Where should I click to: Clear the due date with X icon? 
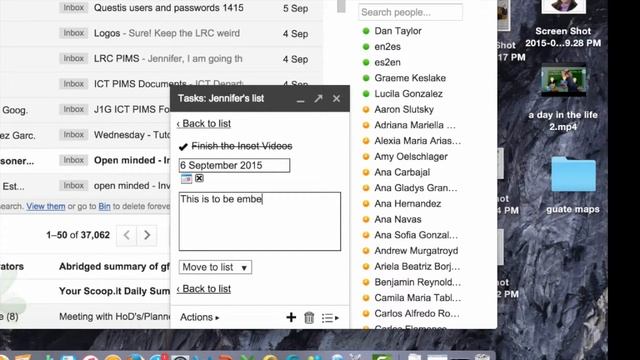[x=199, y=178]
